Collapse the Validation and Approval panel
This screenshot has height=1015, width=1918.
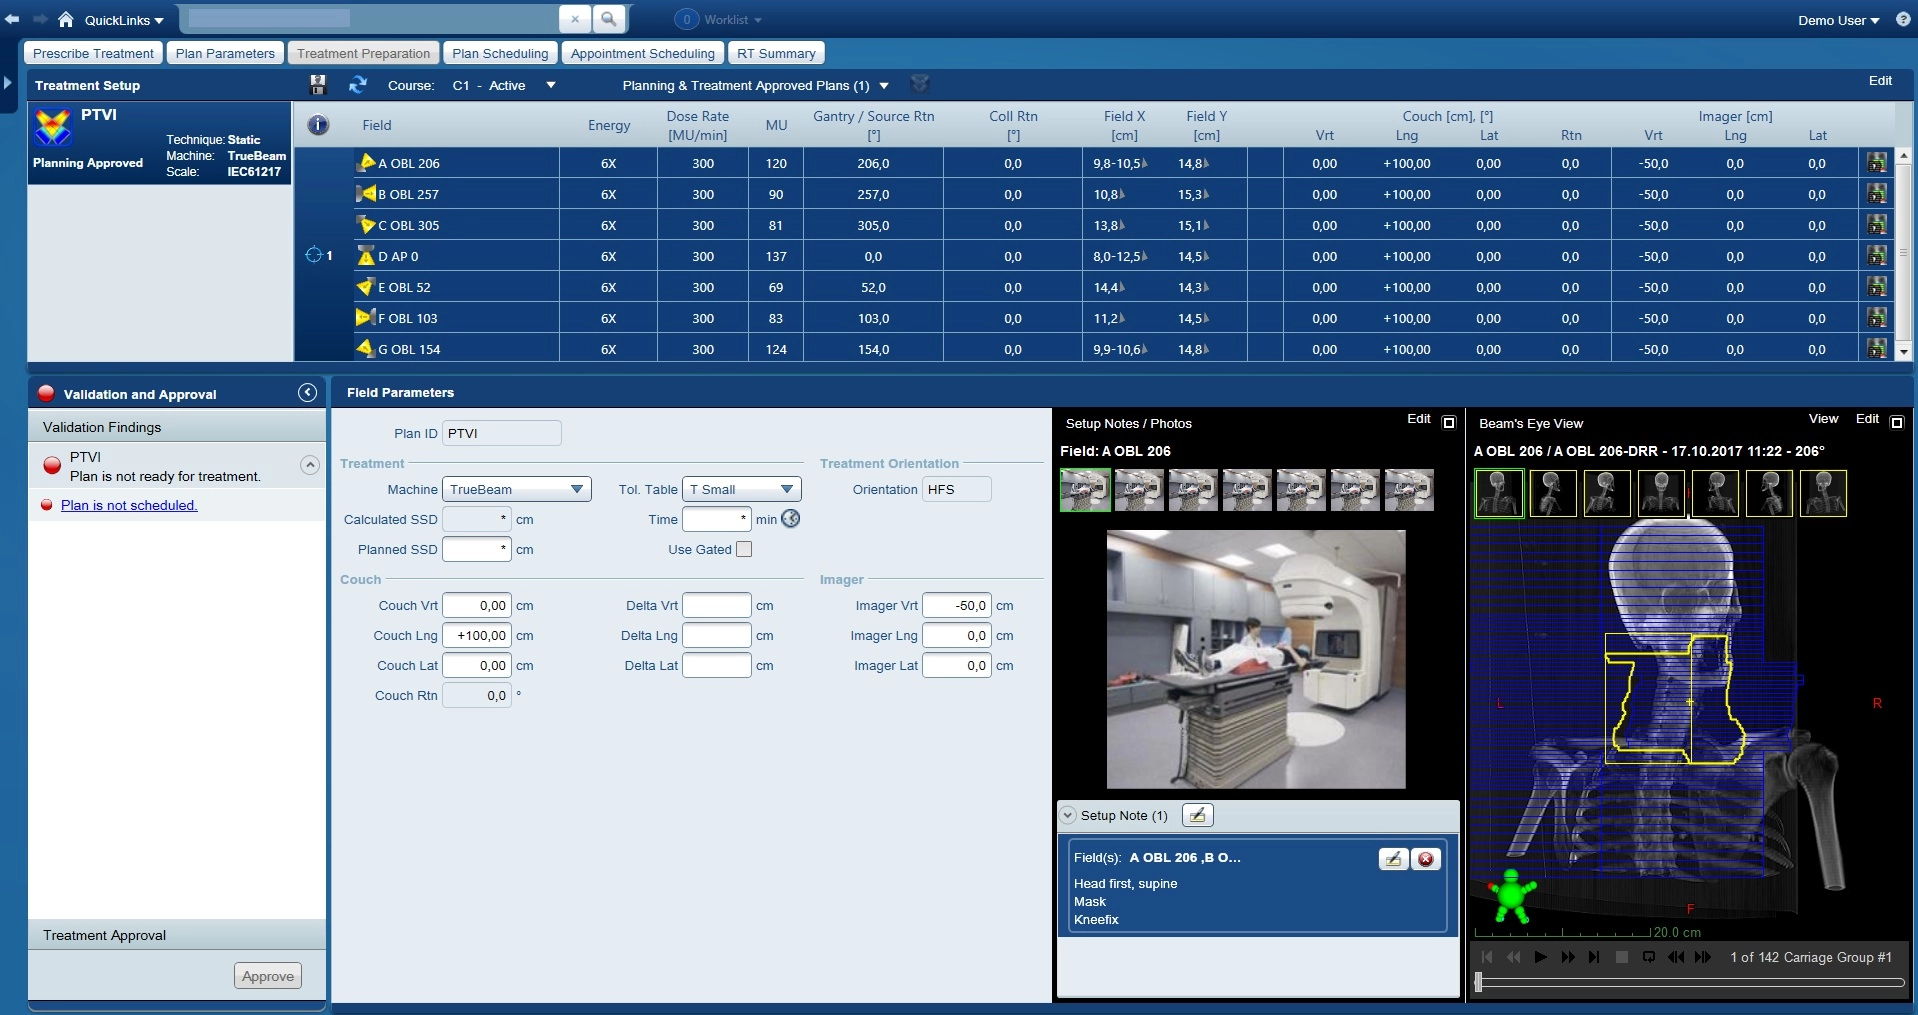pyautogui.click(x=307, y=393)
